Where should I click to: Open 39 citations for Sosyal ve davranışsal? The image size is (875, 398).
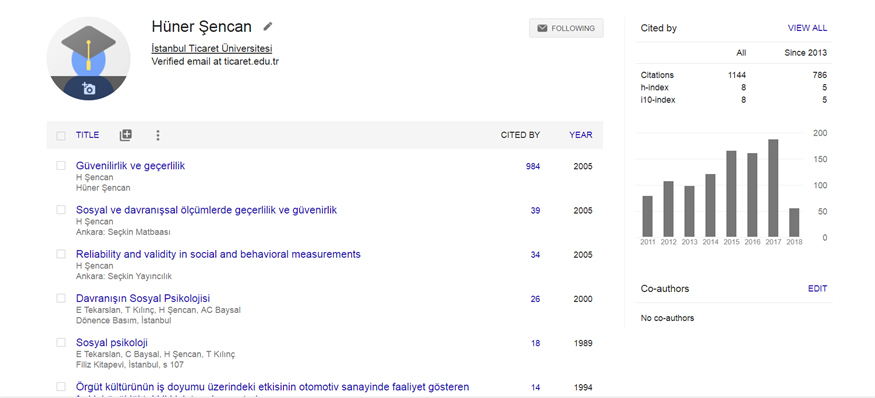tap(535, 210)
